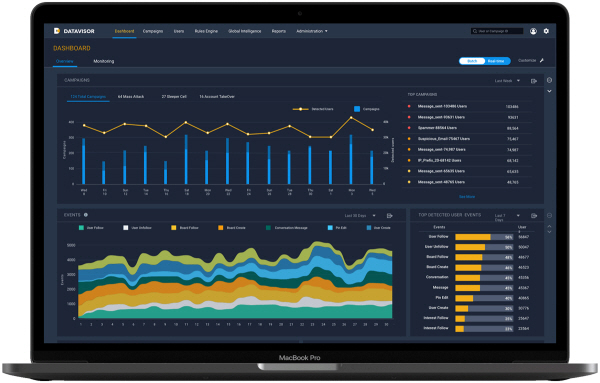This screenshot has width=600, height=383.
Task: Click the Customize wrench icon
Action: coord(542,60)
